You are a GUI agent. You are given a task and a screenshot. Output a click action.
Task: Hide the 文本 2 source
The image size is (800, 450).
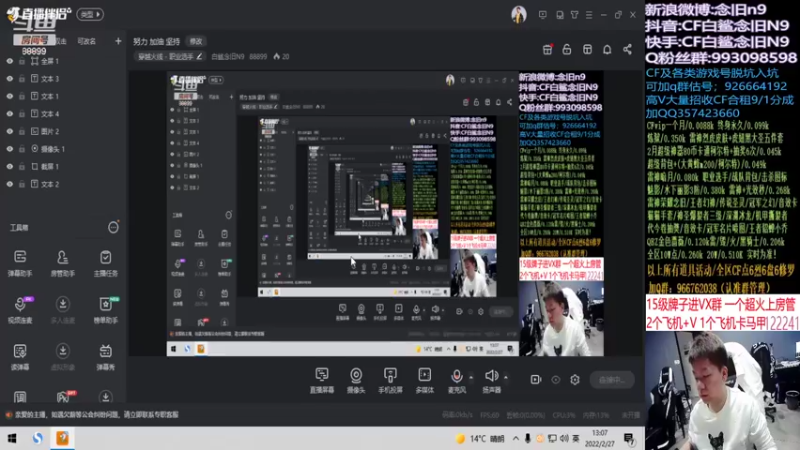coord(10,184)
